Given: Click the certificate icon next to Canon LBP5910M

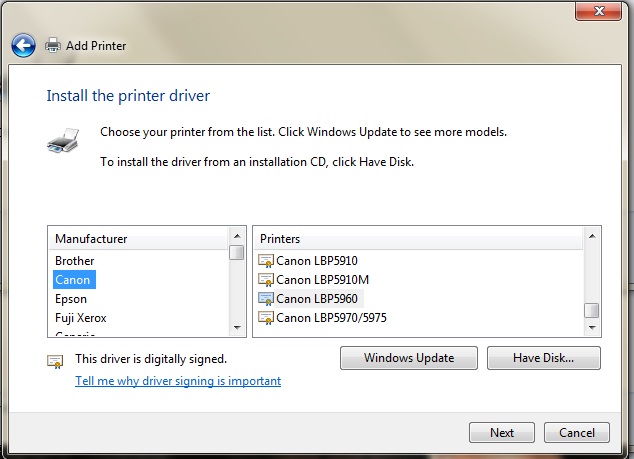Looking at the screenshot, I should tap(266, 280).
